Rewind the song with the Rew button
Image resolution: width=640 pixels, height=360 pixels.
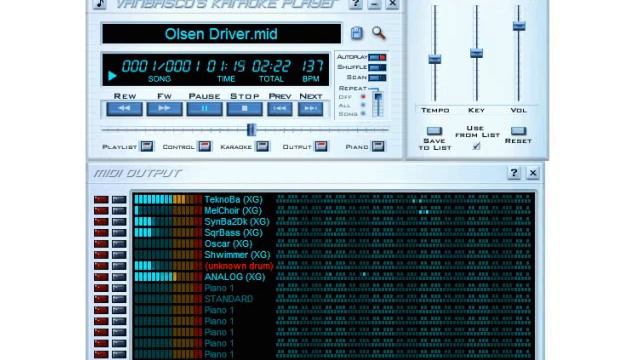(x=124, y=109)
